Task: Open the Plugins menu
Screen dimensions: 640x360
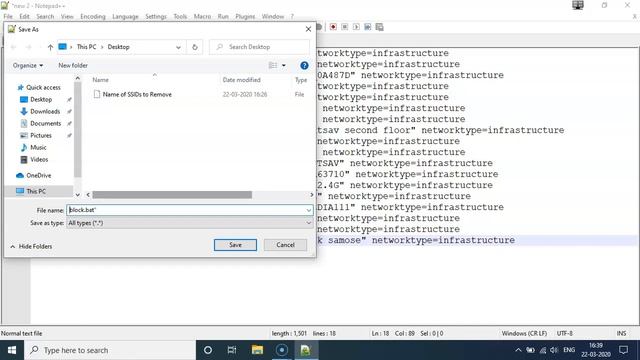Action: (x=245, y=16)
